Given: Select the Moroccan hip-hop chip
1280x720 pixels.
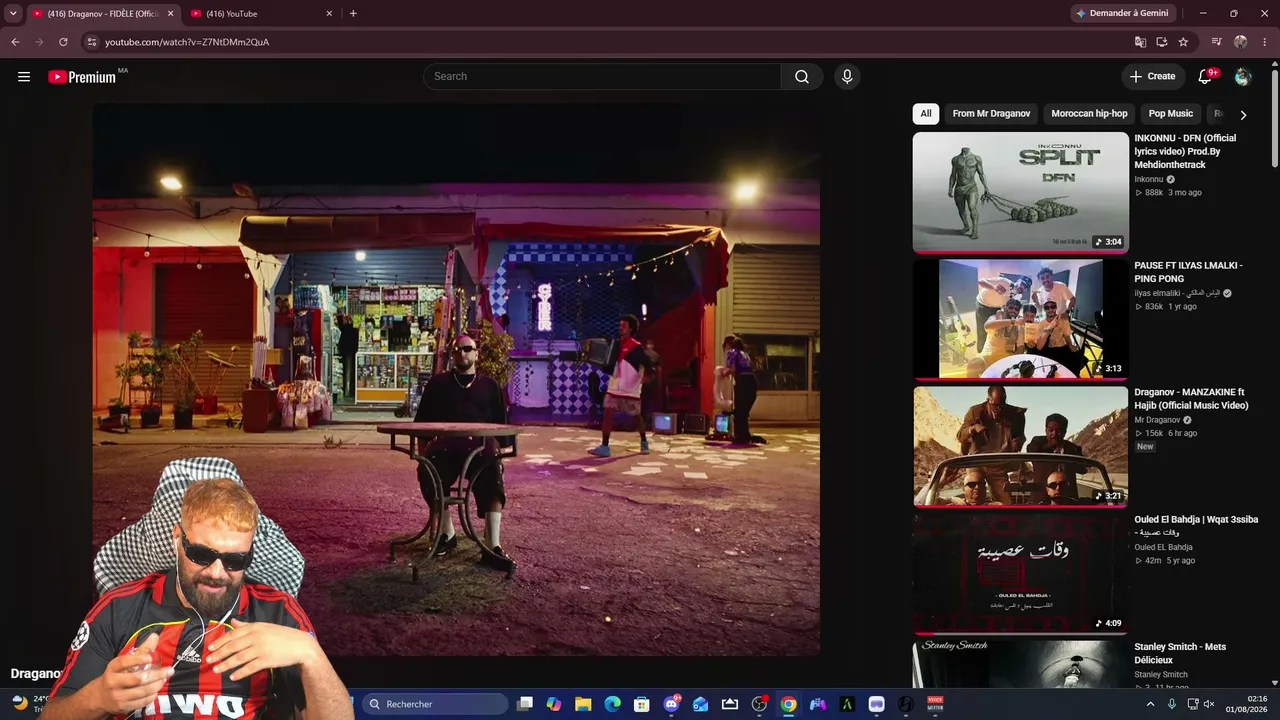Looking at the screenshot, I should pos(1089,114).
